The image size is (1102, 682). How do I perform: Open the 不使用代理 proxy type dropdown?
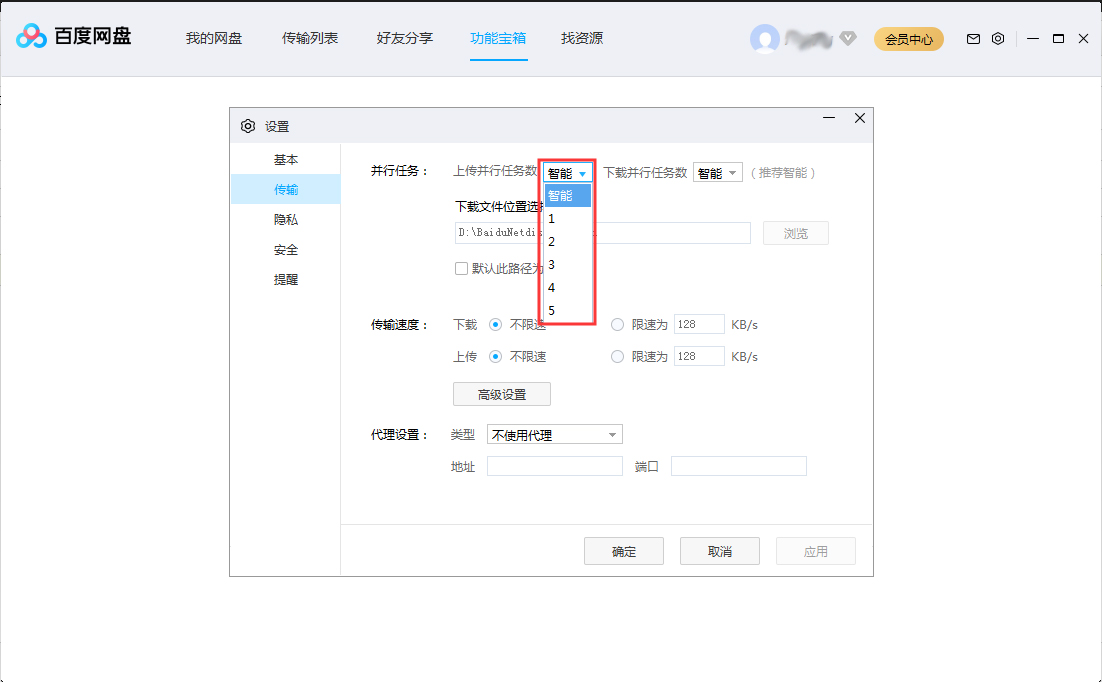tap(554, 434)
